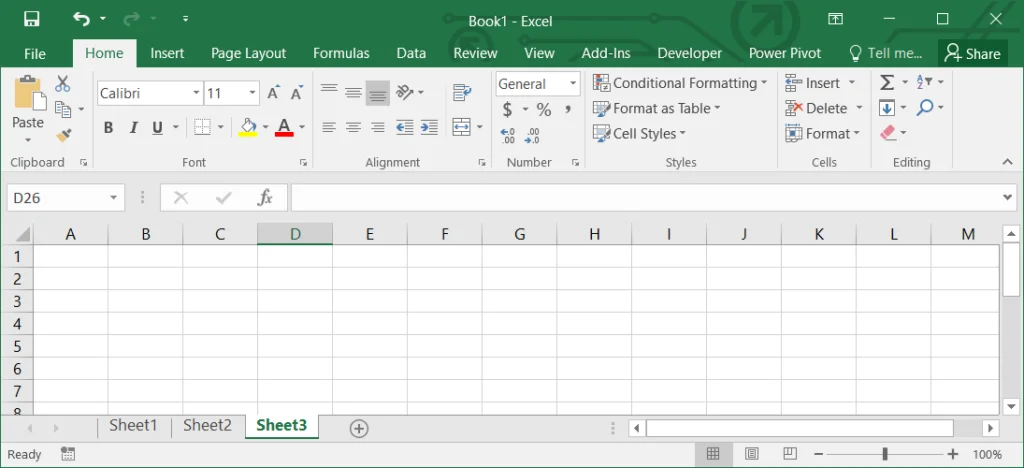Click Decrease Decimal icon
Viewport: 1024px width, 468px height.
(x=532, y=135)
